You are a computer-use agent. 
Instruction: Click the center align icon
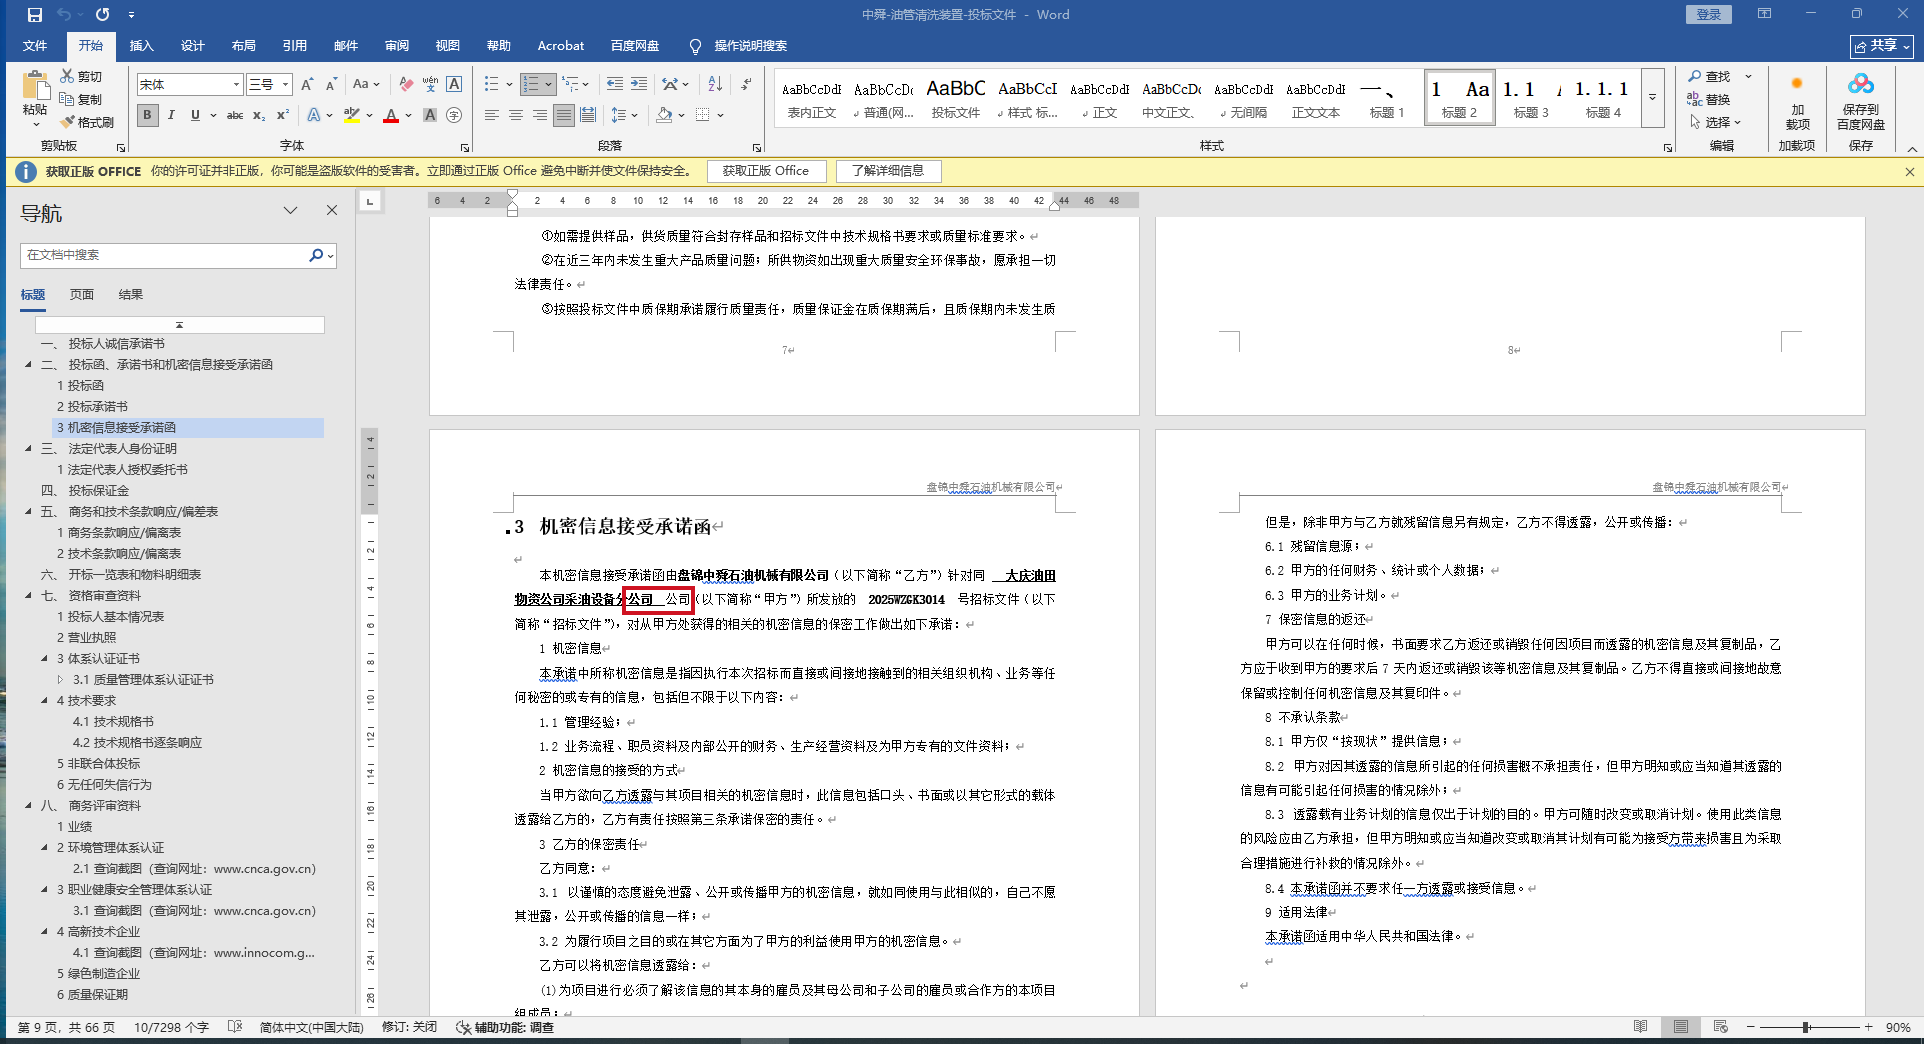click(x=516, y=115)
